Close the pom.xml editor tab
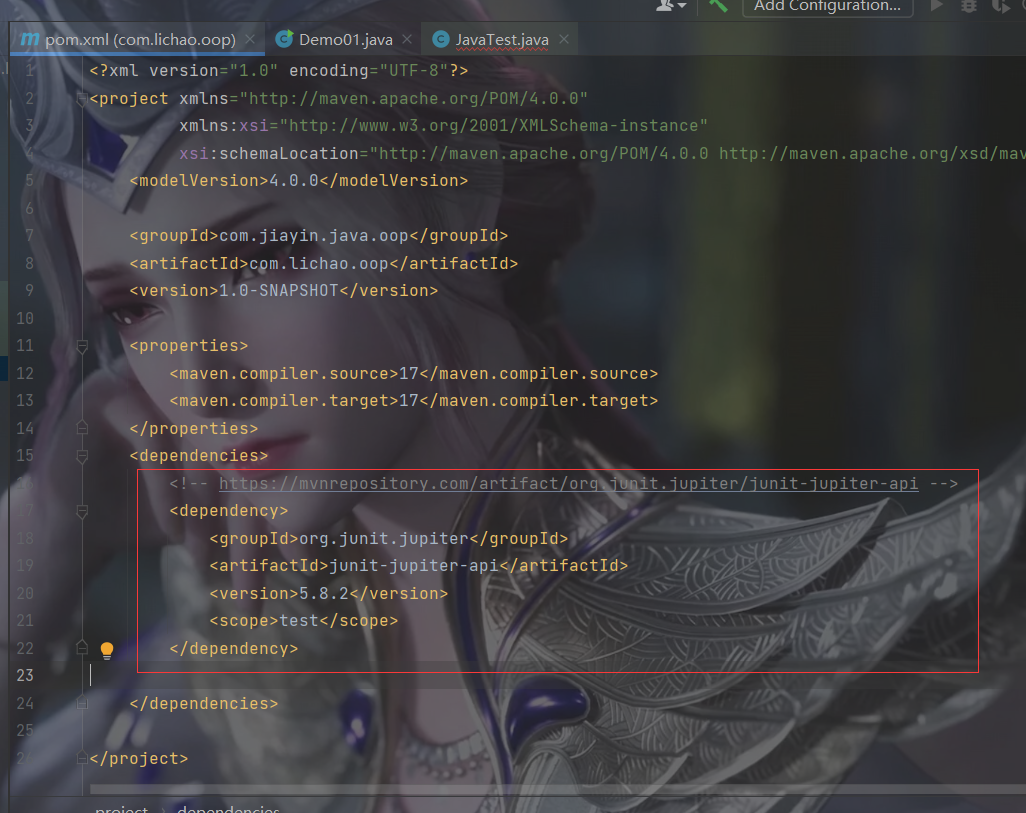This screenshot has width=1026, height=813. point(250,39)
